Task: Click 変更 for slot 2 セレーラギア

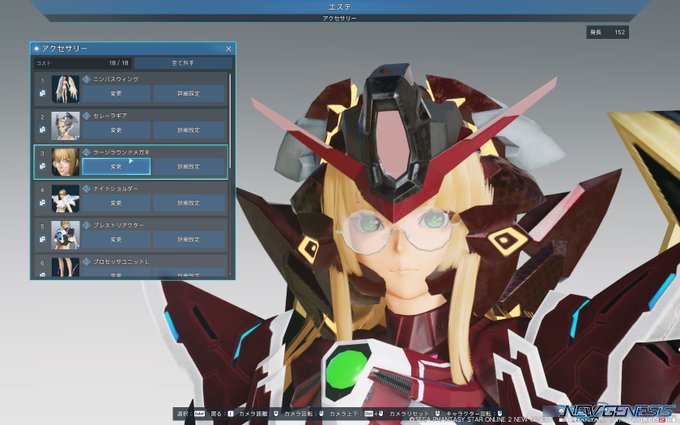Action: click(116, 130)
